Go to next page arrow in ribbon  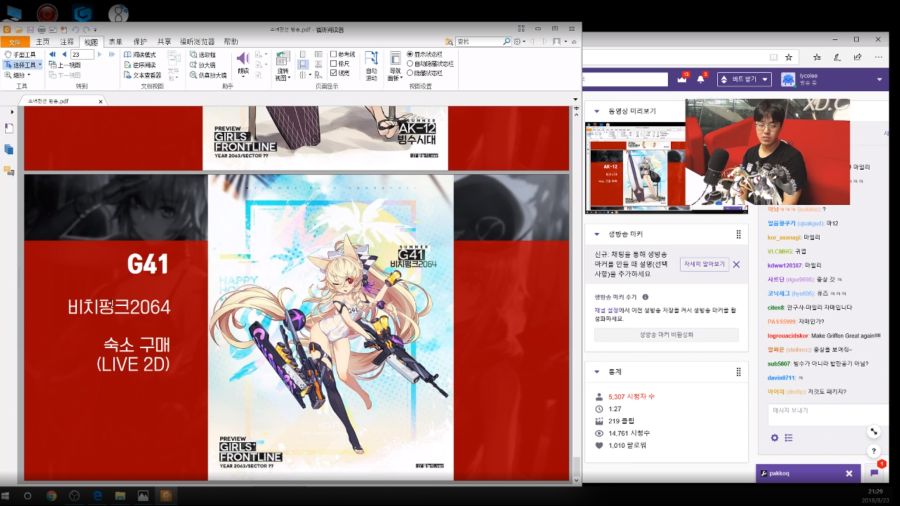pos(100,55)
